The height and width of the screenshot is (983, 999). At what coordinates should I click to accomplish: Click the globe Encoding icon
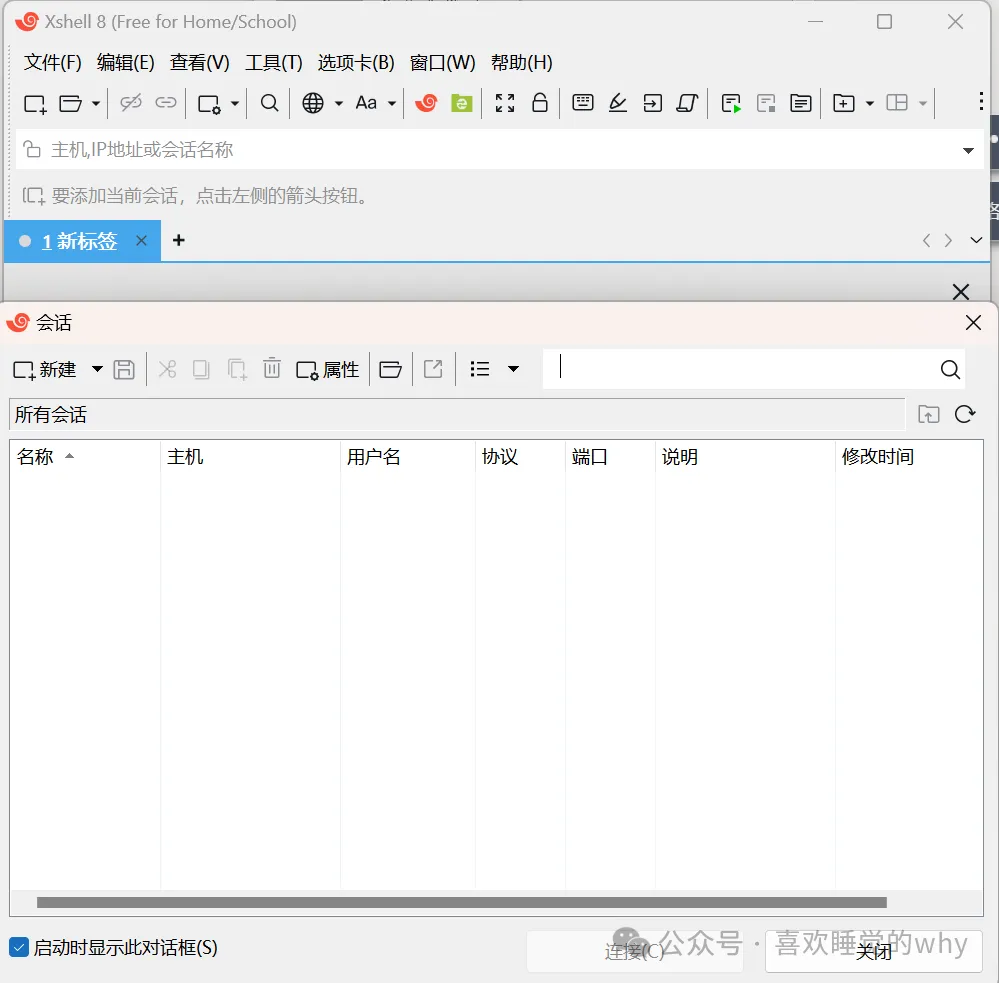point(313,103)
